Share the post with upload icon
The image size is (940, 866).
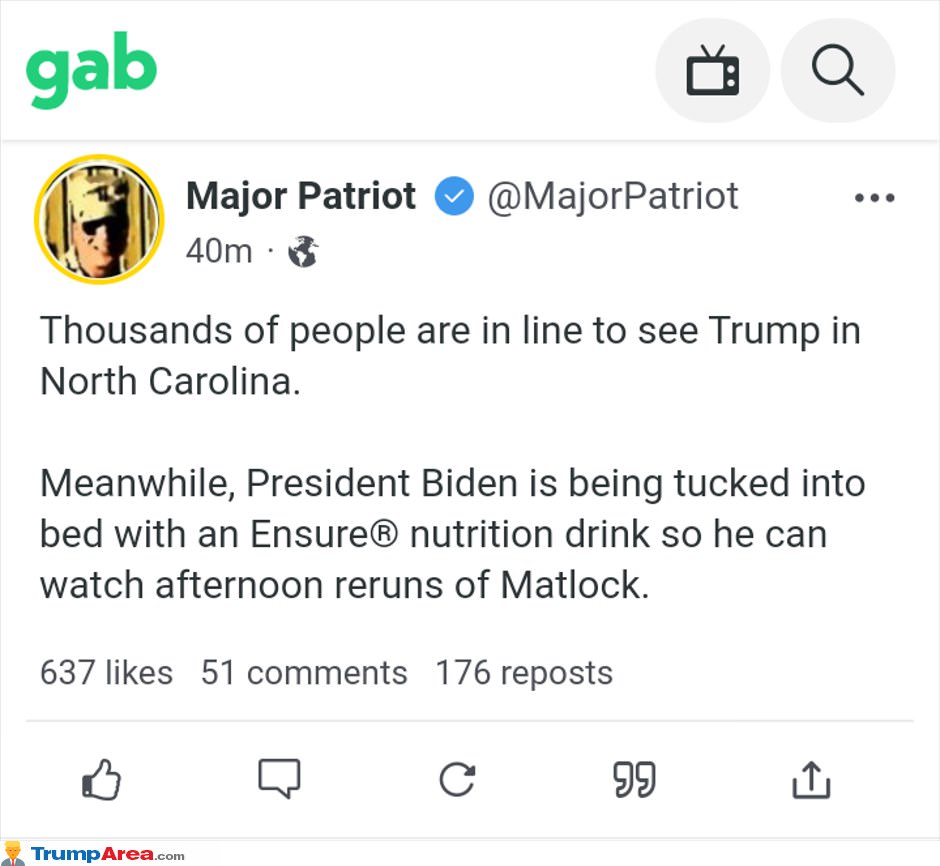[x=811, y=779]
